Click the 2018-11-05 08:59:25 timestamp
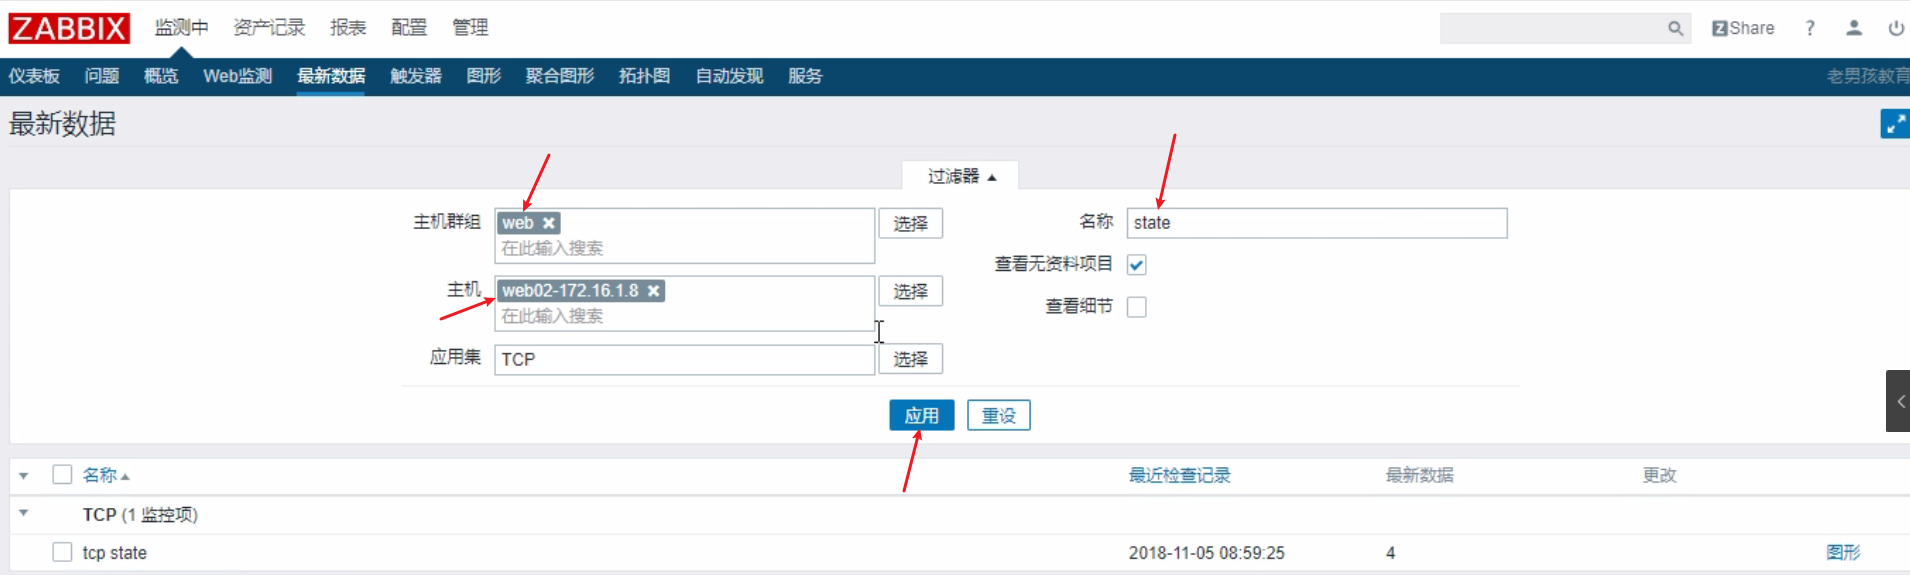 click(x=1207, y=553)
